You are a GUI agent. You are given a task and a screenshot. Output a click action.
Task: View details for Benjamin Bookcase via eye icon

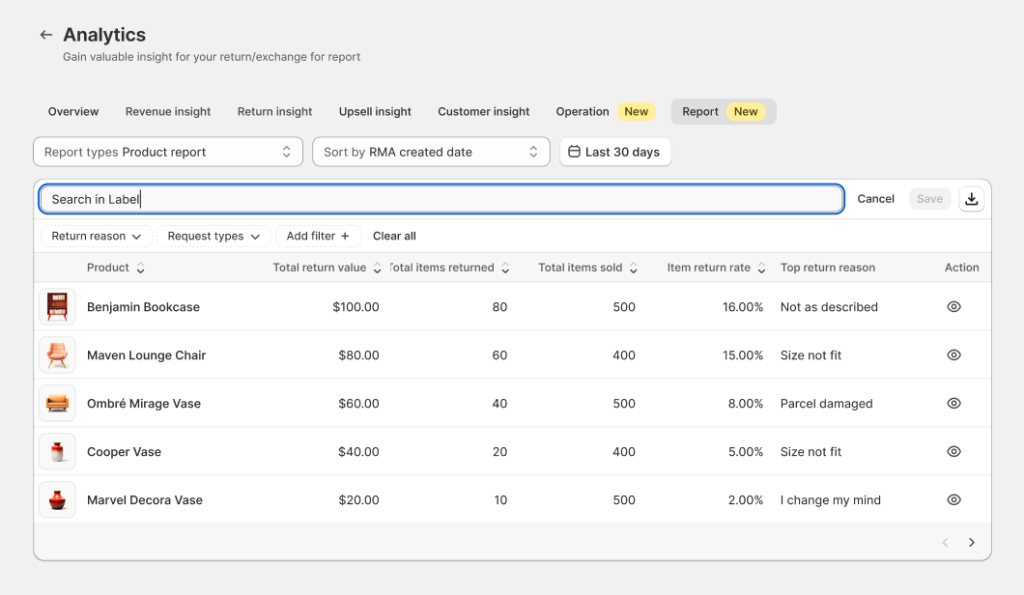tap(953, 307)
